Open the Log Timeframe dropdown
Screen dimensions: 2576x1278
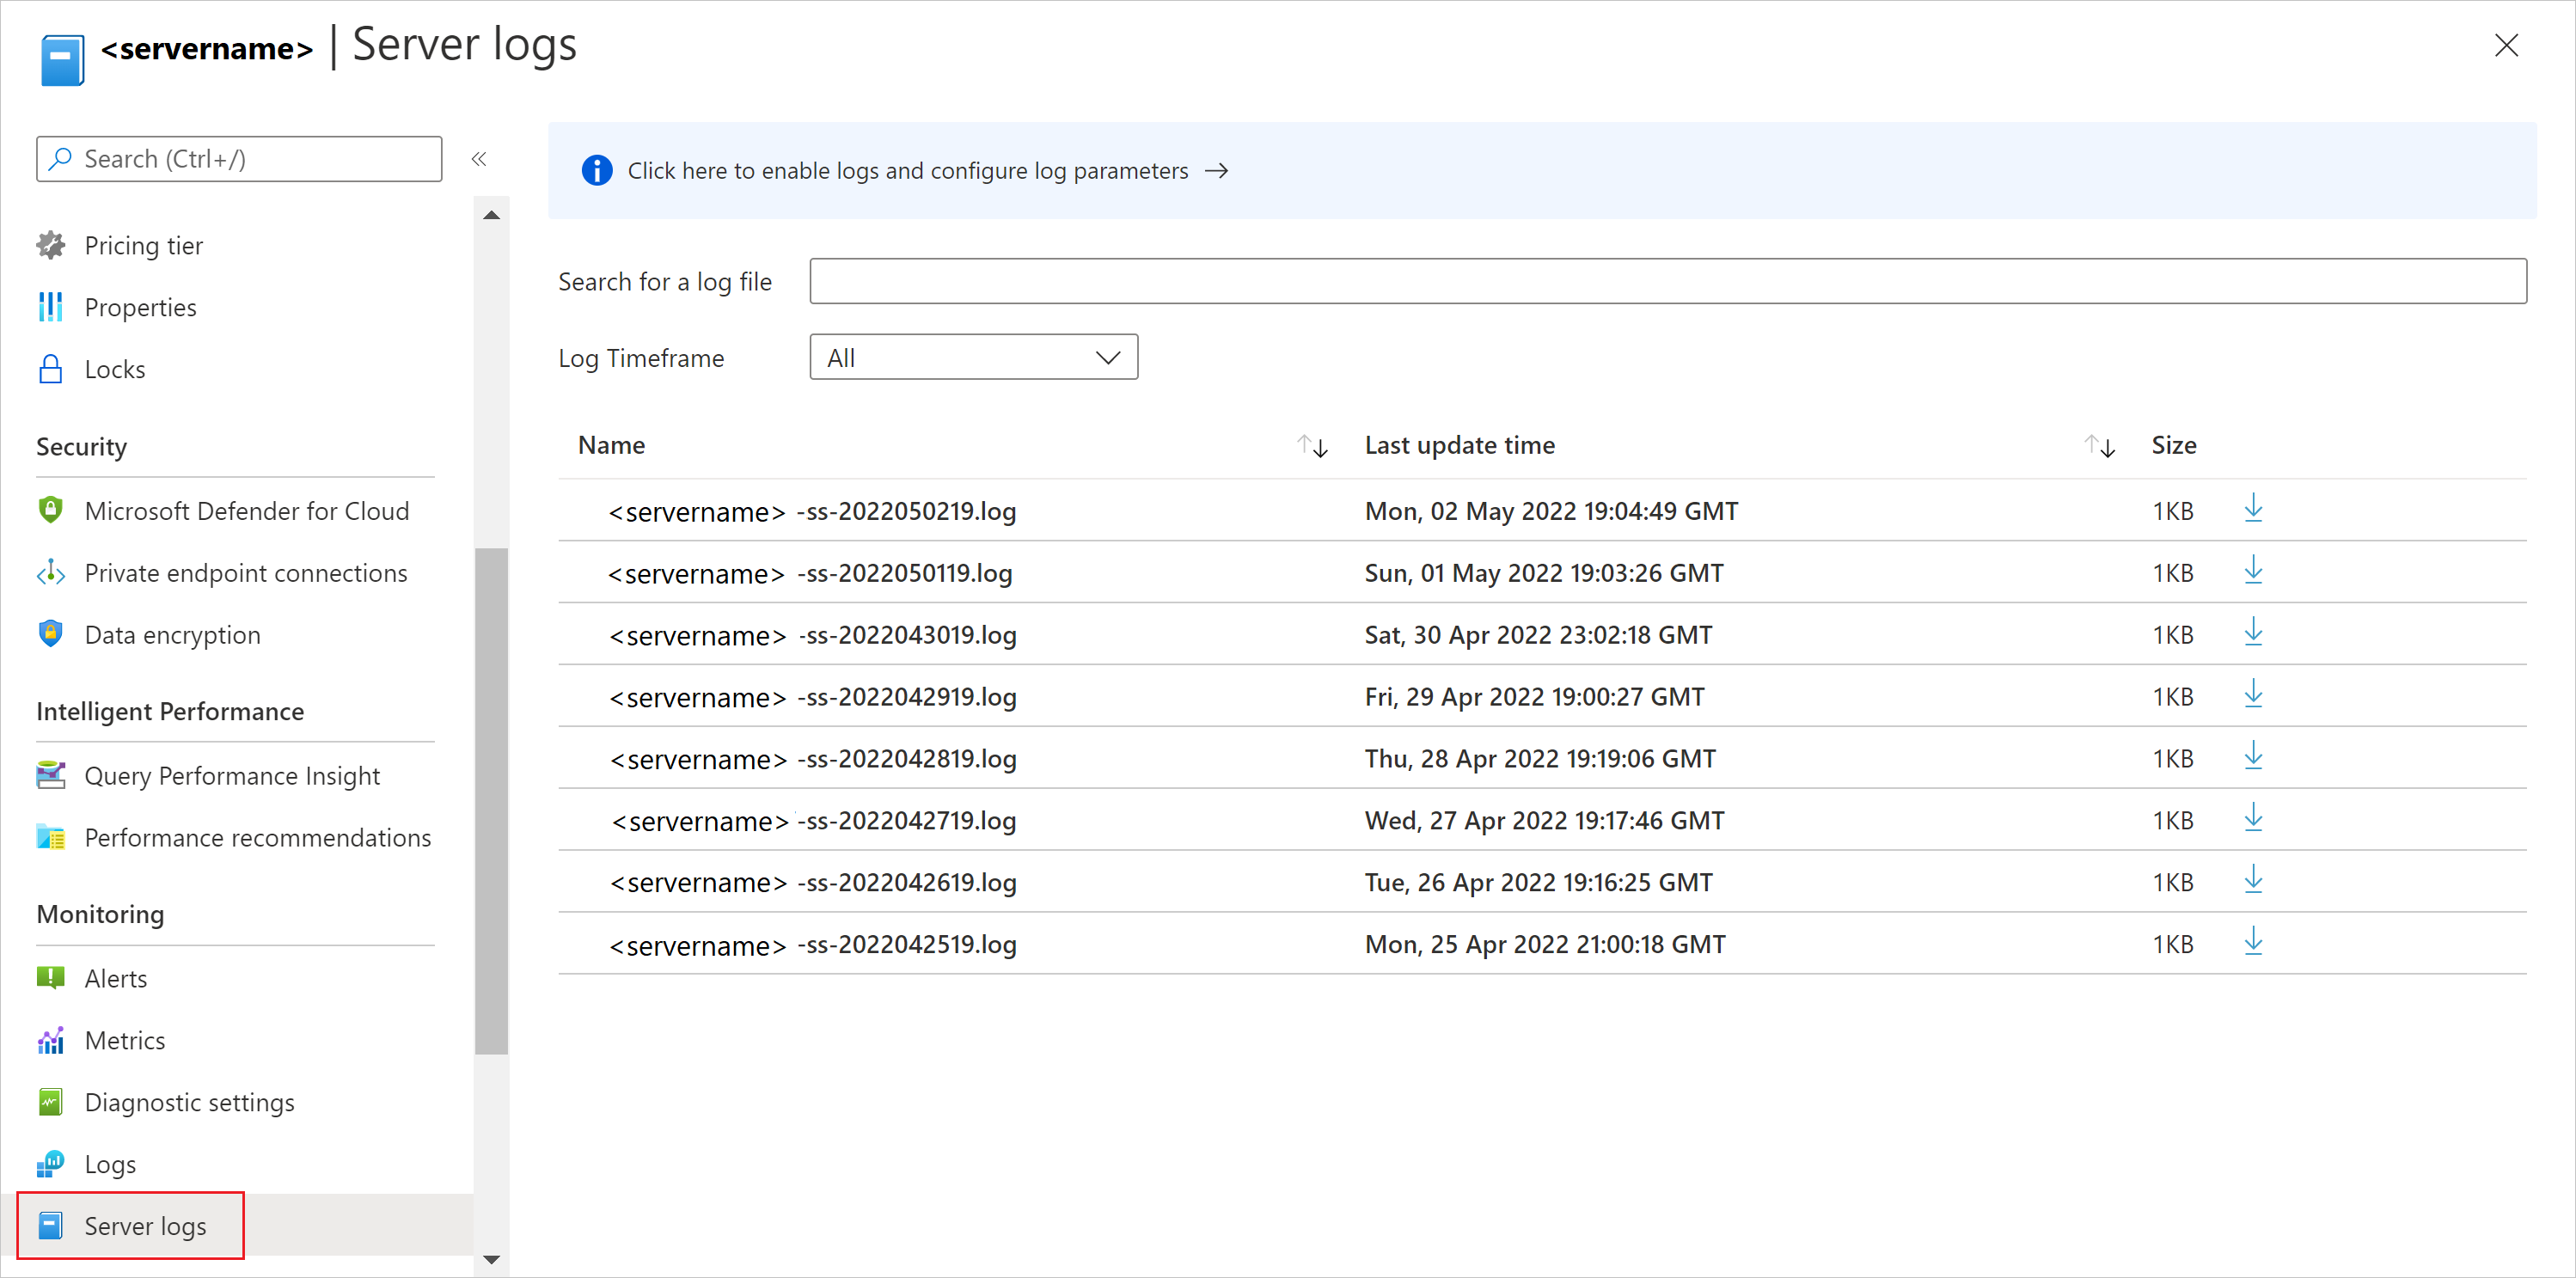pyautogui.click(x=972, y=356)
